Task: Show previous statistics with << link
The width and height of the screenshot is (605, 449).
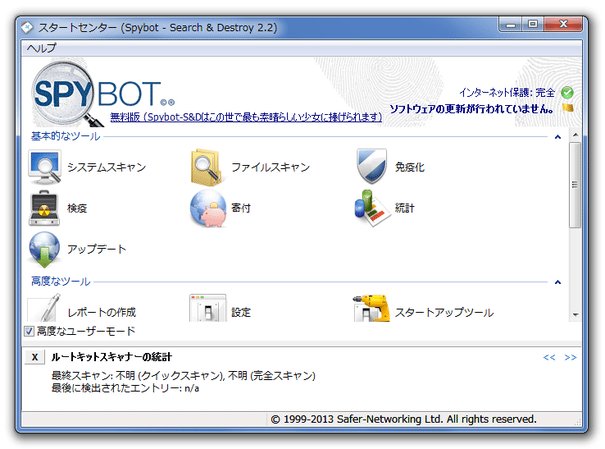Action: pyautogui.click(x=549, y=358)
